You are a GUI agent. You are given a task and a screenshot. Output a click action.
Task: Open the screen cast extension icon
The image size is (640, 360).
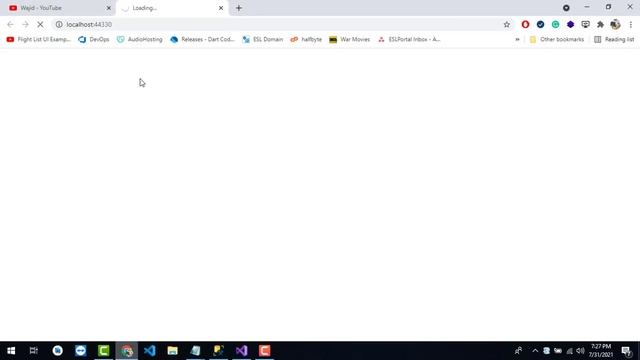coord(585,24)
